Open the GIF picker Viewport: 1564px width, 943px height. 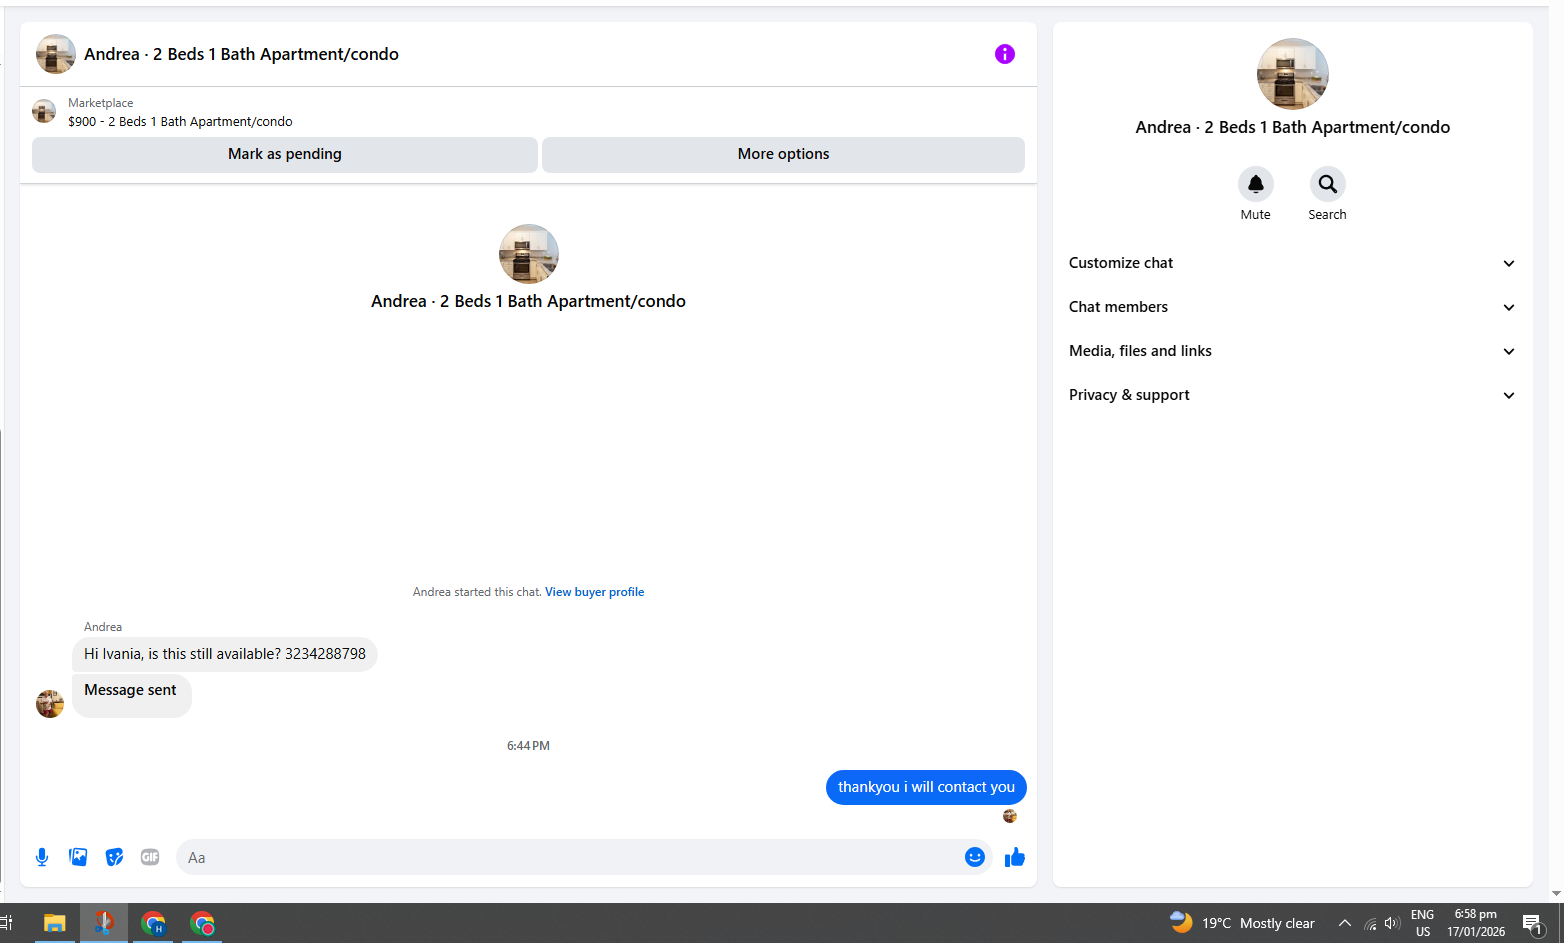[150, 857]
